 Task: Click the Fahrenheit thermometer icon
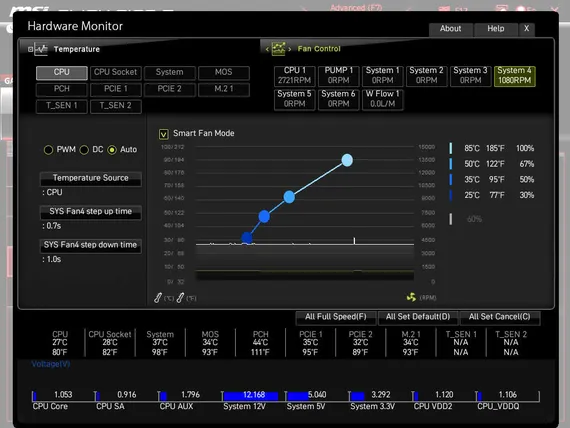180,298
